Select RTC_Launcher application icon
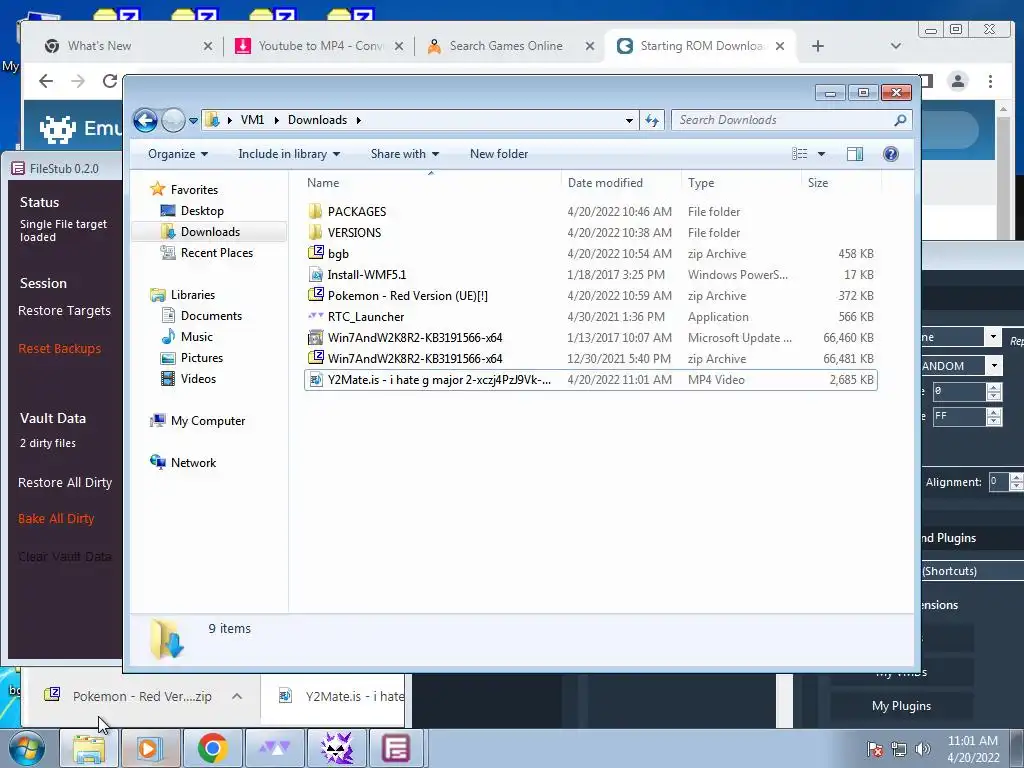The height and width of the screenshot is (768, 1024). pyautogui.click(x=315, y=316)
